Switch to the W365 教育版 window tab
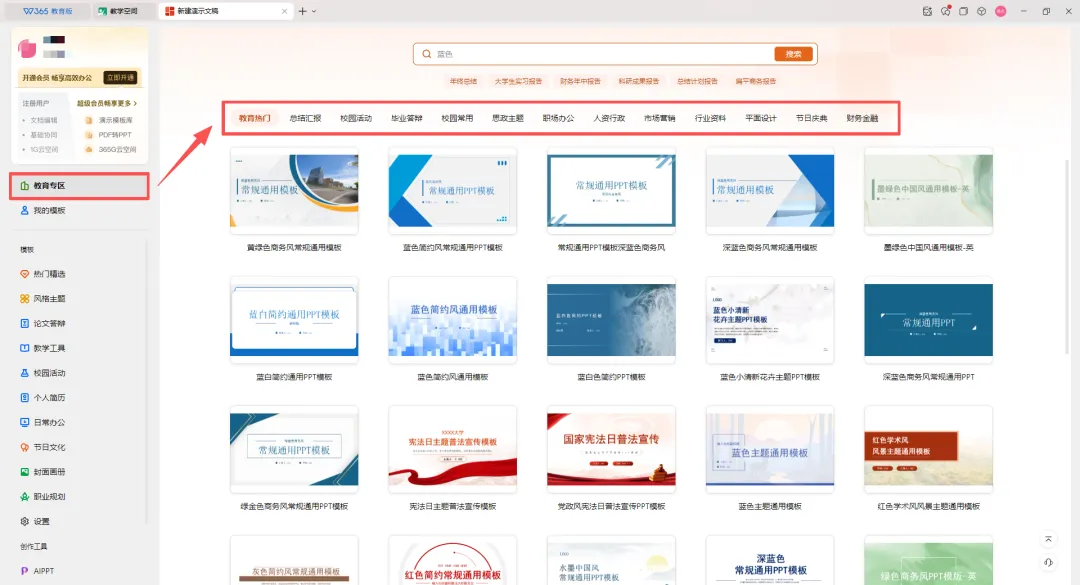The width and height of the screenshot is (1080, 585). (48, 11)
